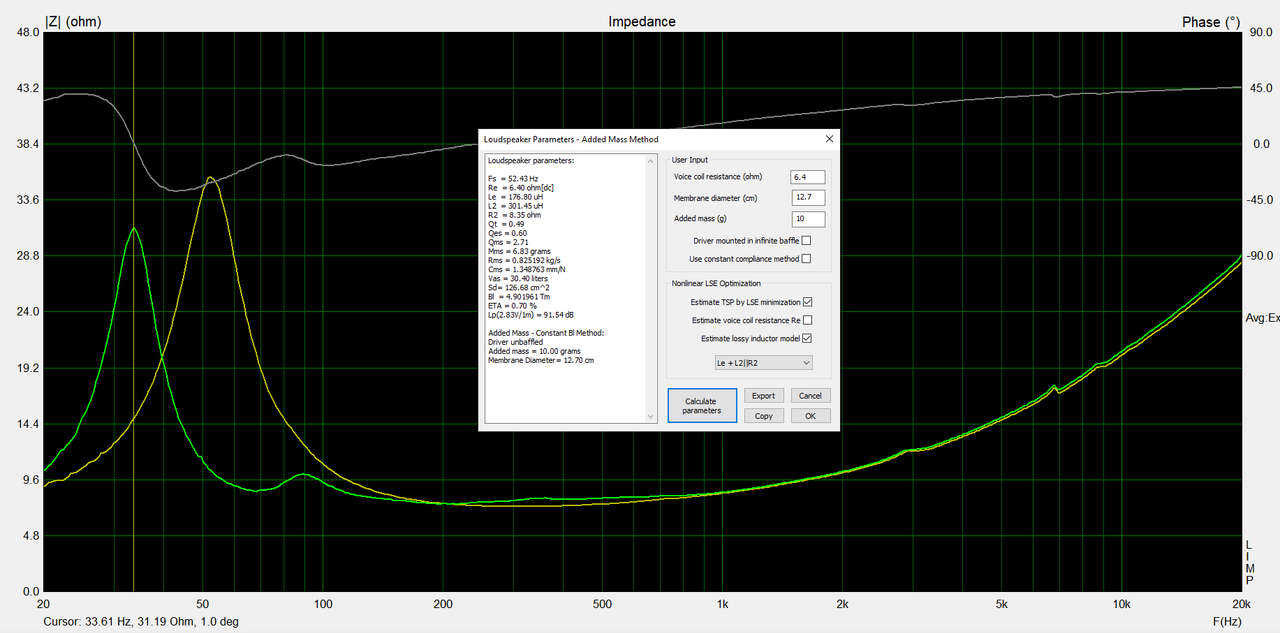Click the Voice coil resistance input field
Viewport: 1280px width, 633px height.
(808, 177)
